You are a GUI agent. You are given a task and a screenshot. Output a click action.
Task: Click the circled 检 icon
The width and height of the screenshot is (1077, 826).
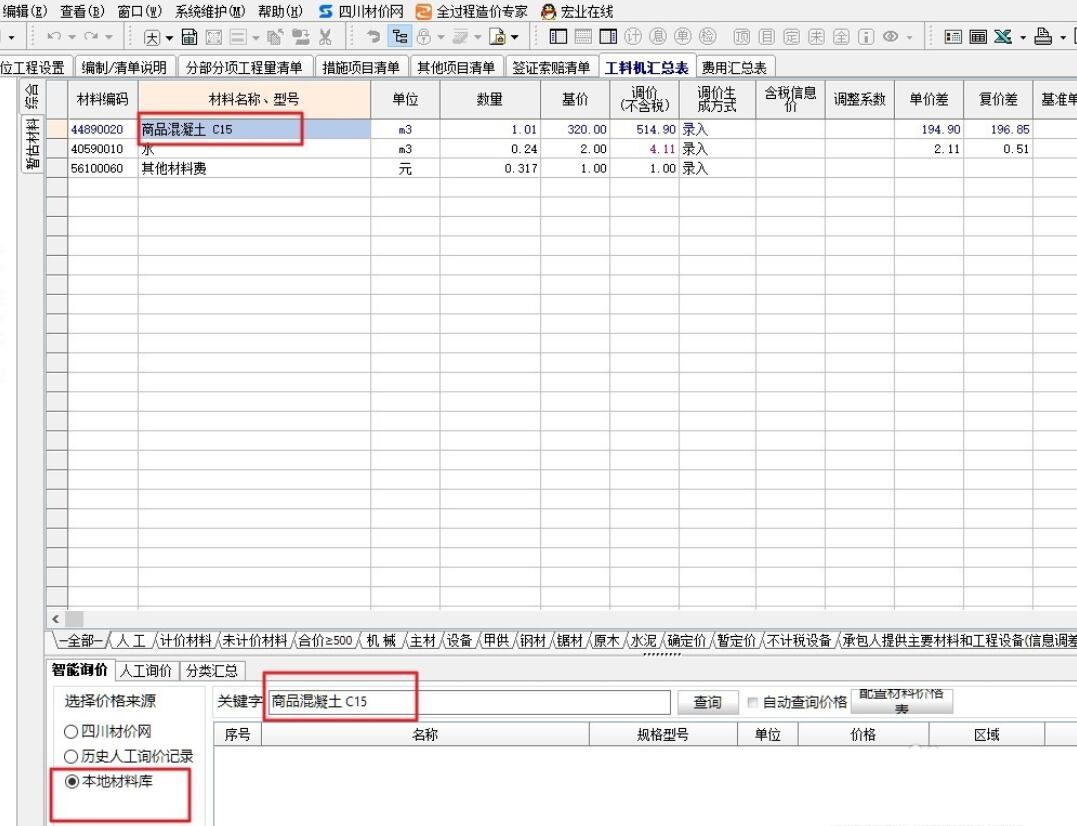pos(707,36)
